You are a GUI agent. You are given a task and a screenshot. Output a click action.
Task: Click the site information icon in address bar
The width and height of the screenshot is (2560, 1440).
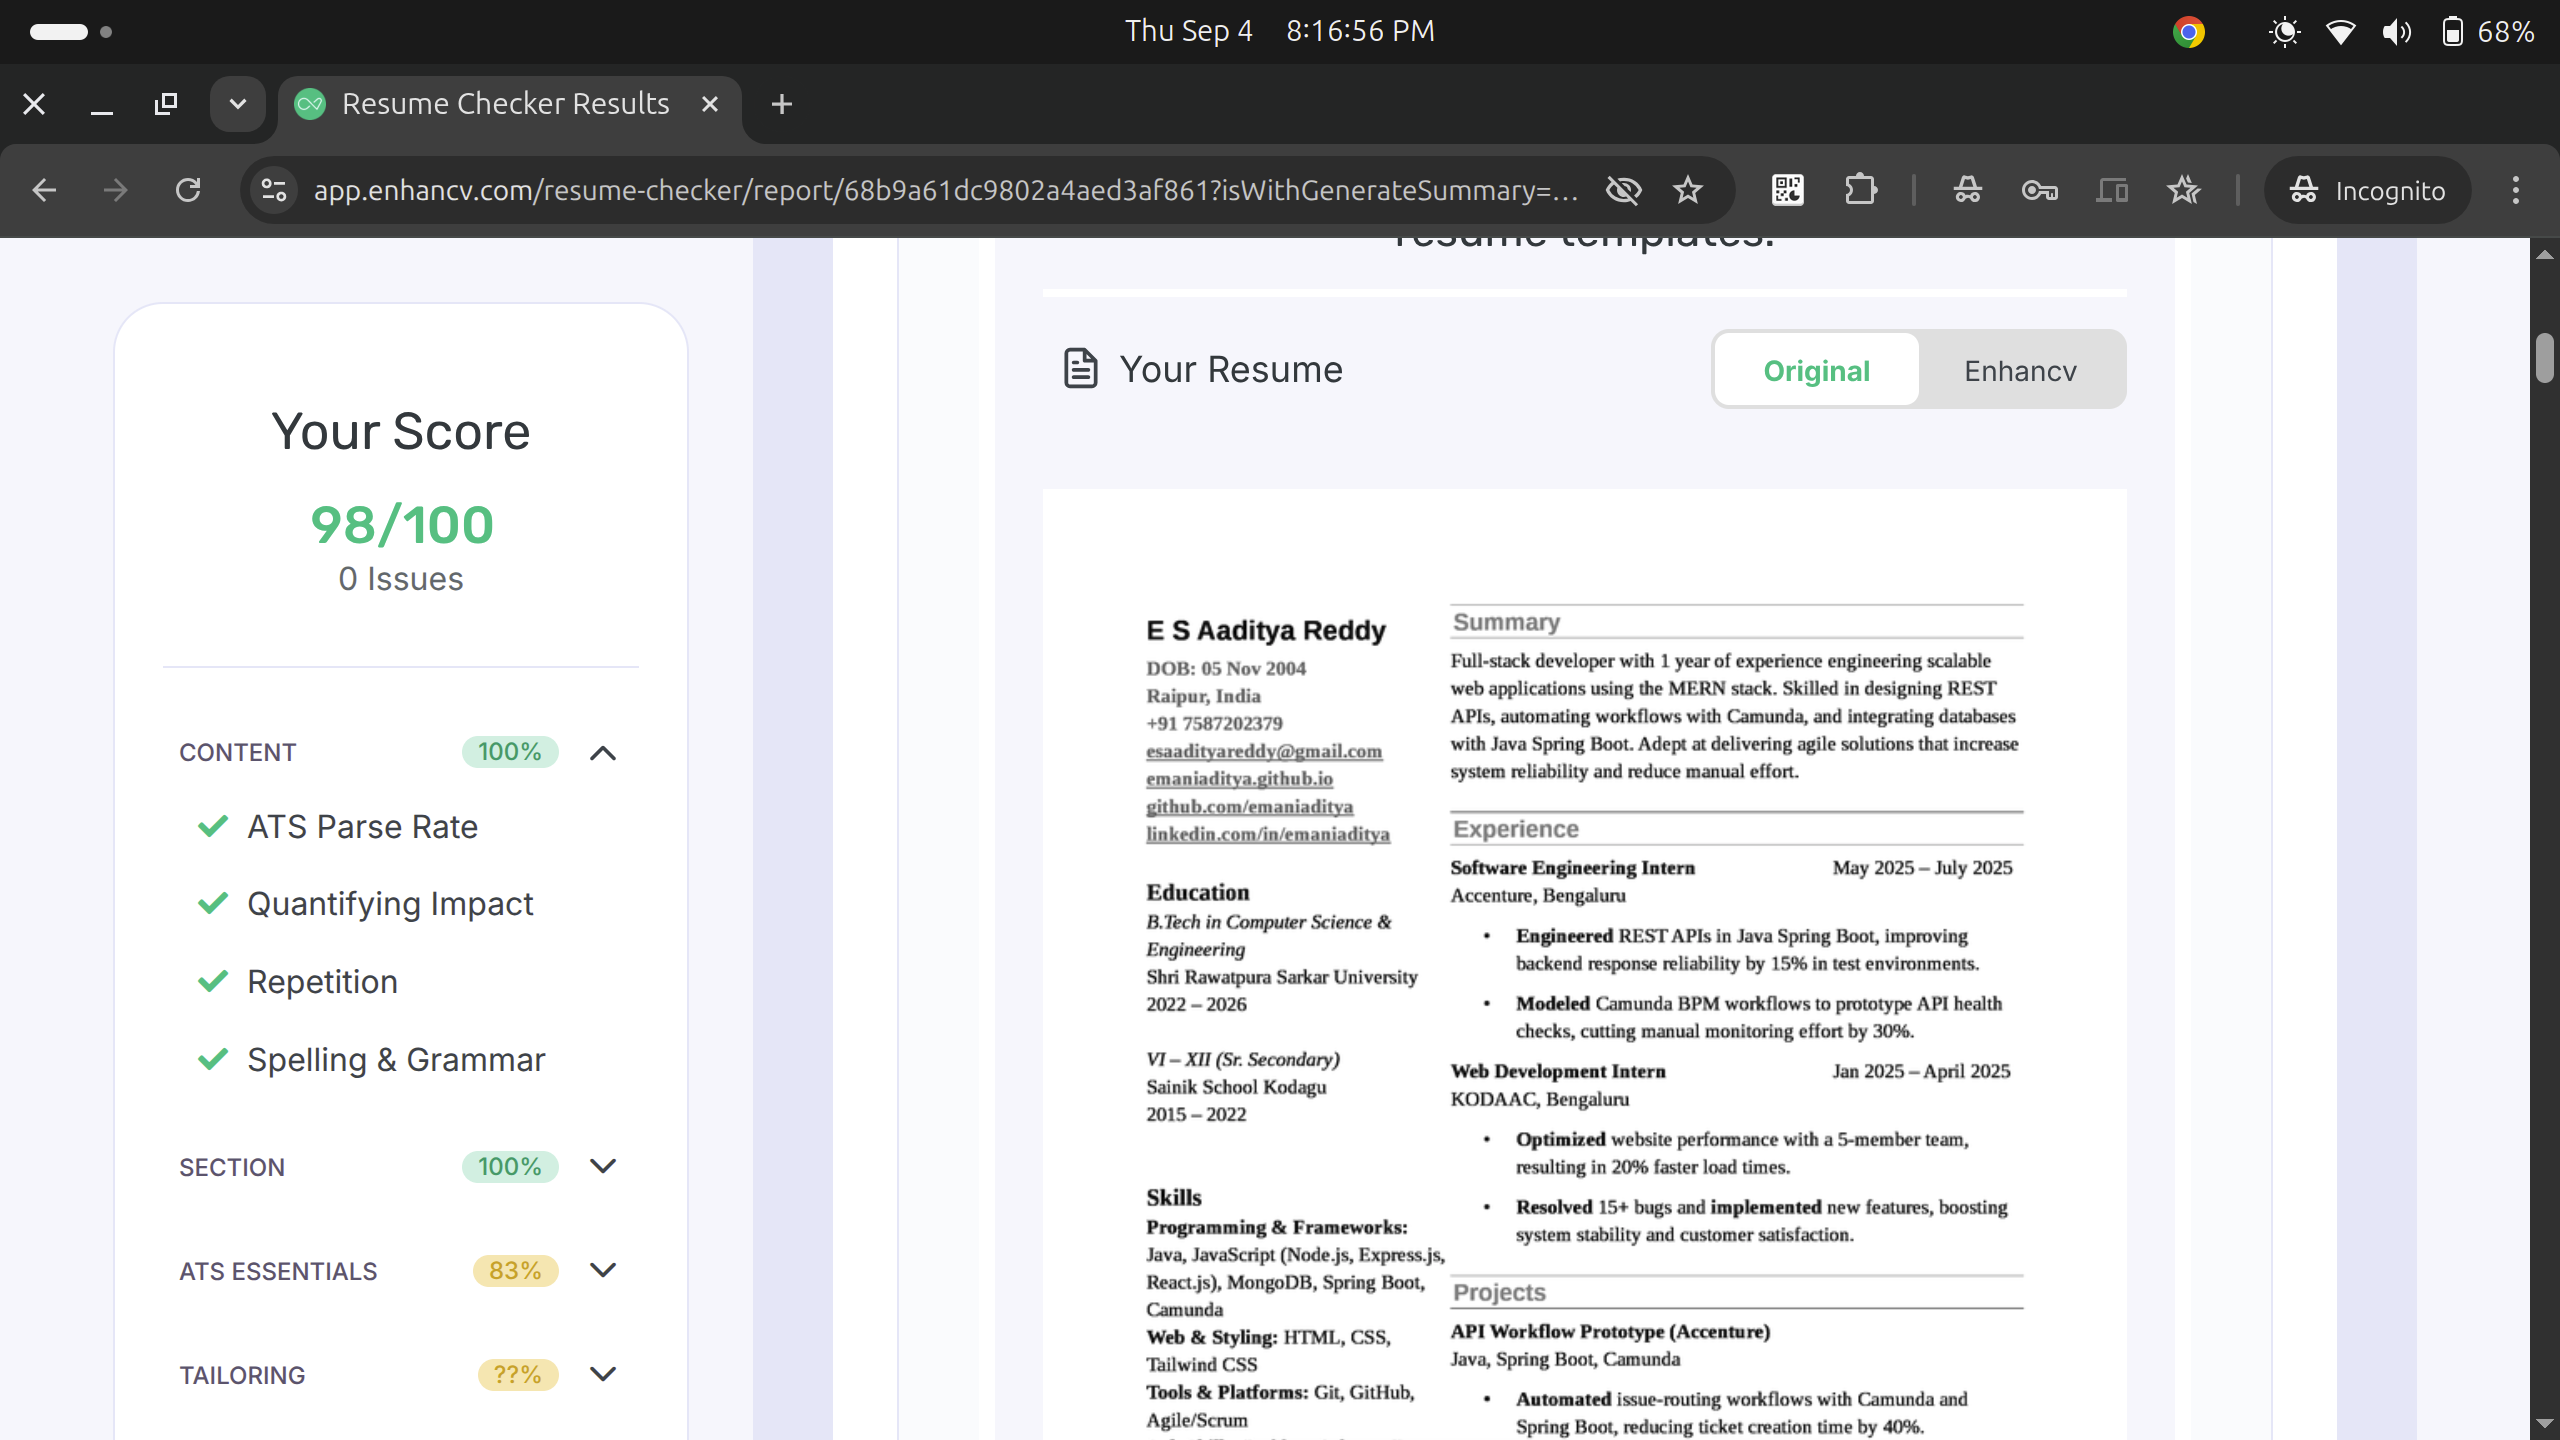tap(273, 190)
